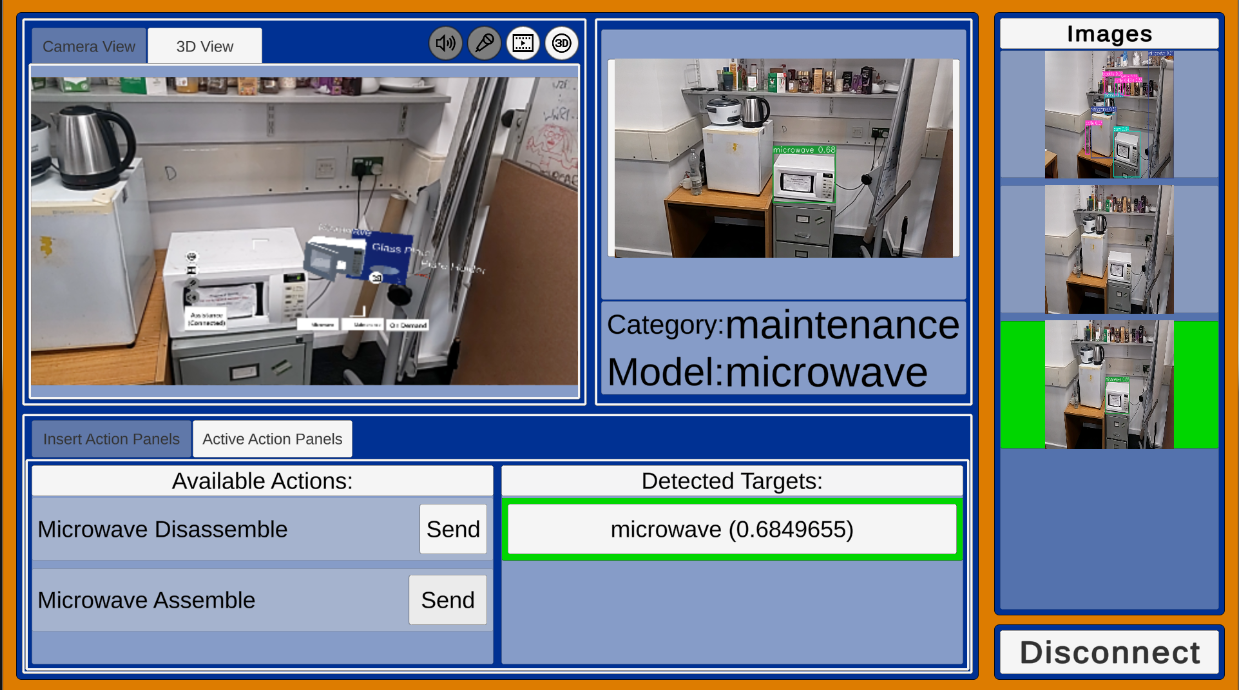Switch to the Camera View tab
Screen dimensions: 1239x690
click(x=89, y=46)
